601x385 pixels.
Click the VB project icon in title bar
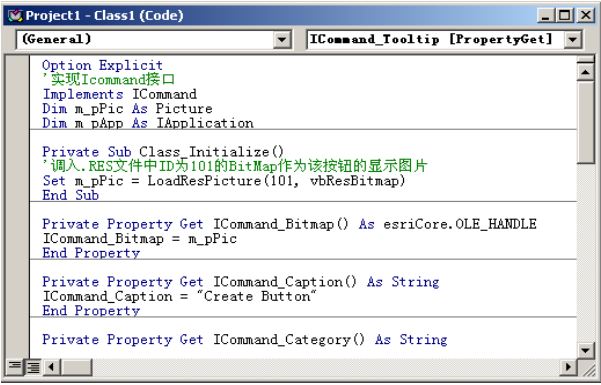(x=15, y=15)
